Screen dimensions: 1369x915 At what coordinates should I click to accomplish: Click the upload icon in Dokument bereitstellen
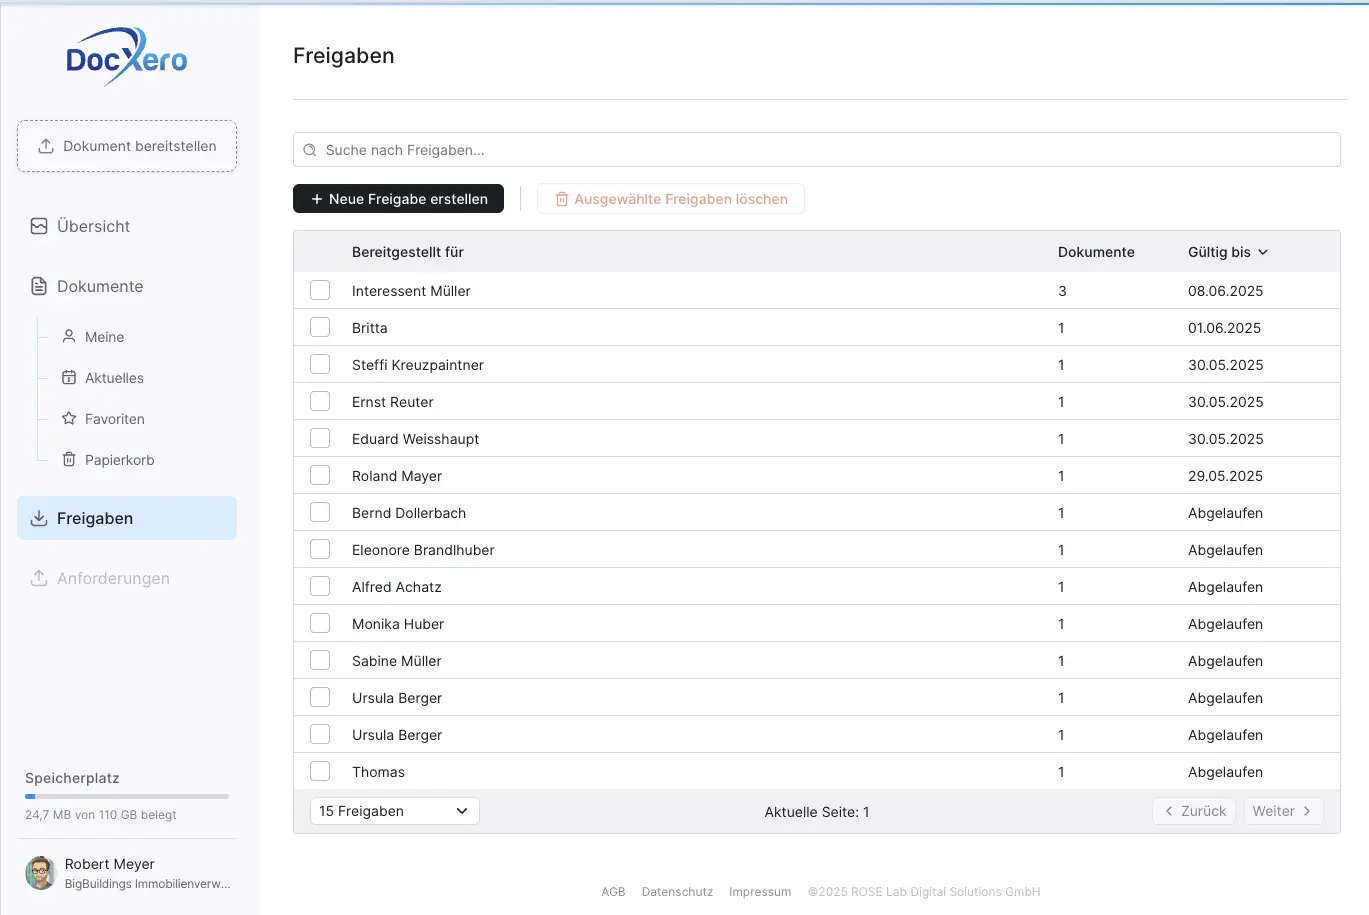(x=46, y=146)
